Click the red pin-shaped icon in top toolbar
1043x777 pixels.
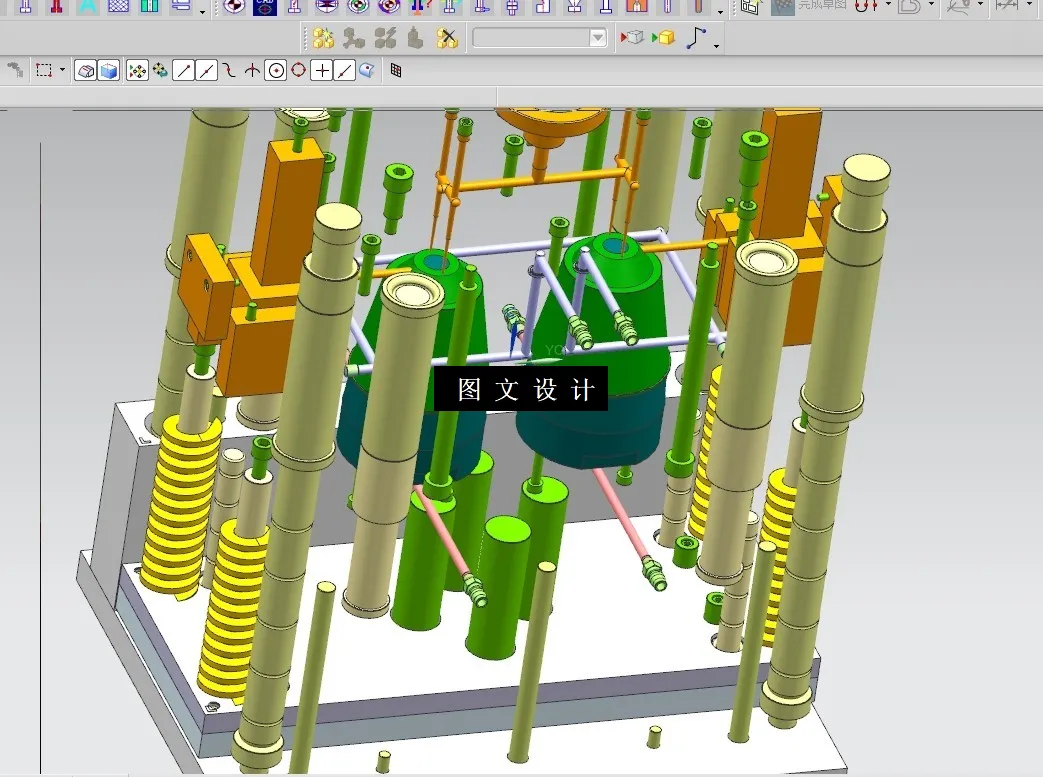pos(57,7)
